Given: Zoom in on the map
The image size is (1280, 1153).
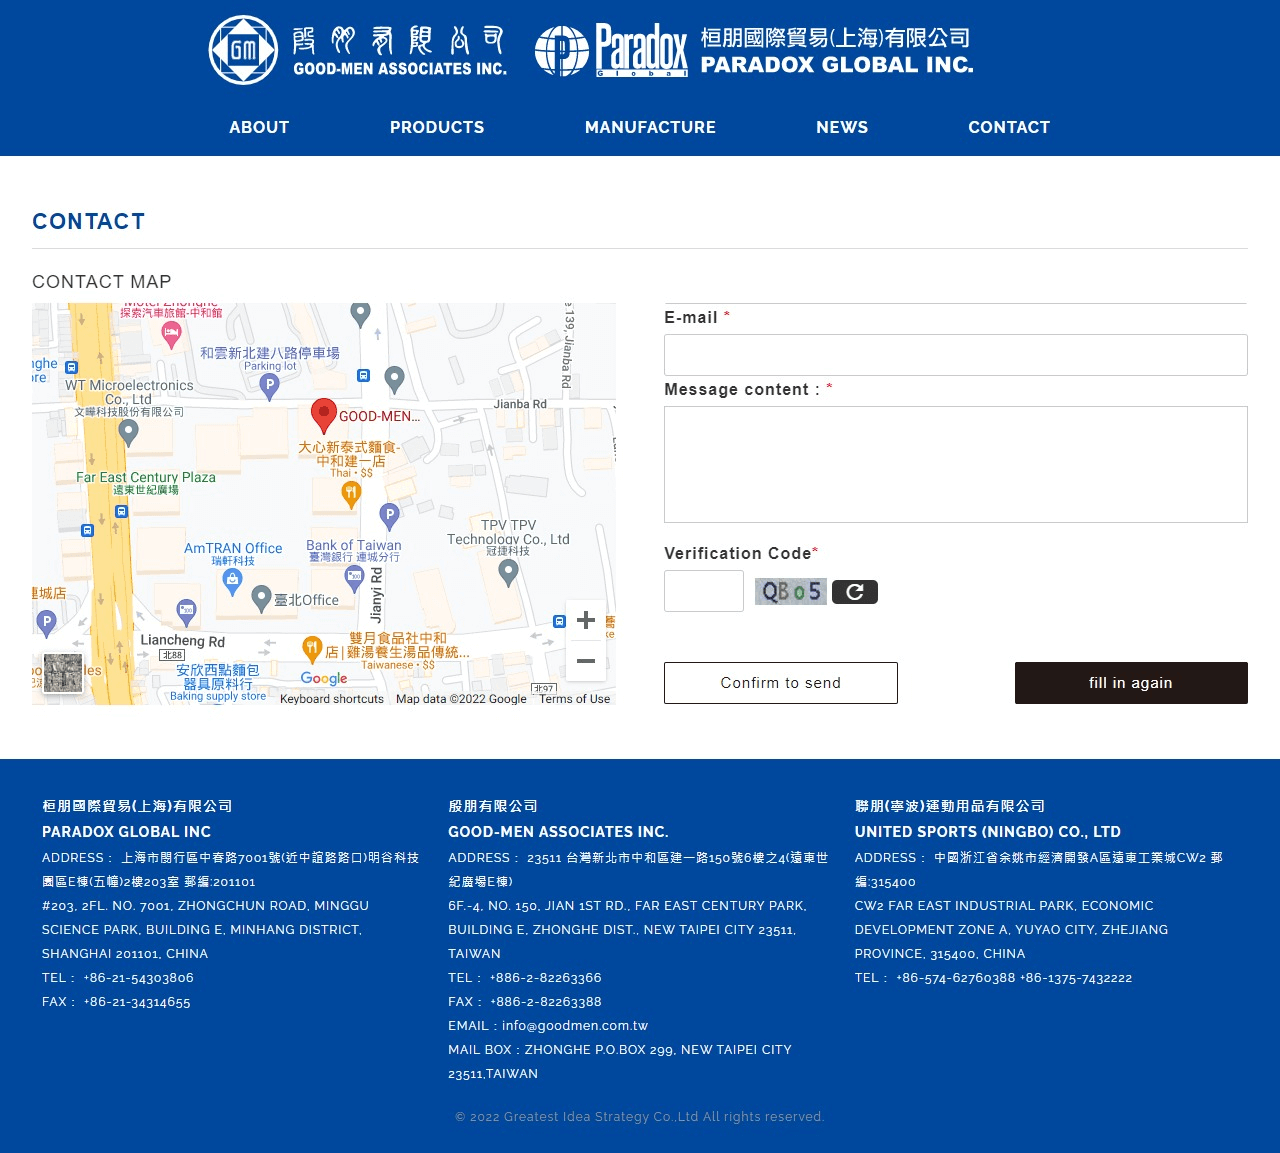Looking at the screenshot, I should point(586,620).
